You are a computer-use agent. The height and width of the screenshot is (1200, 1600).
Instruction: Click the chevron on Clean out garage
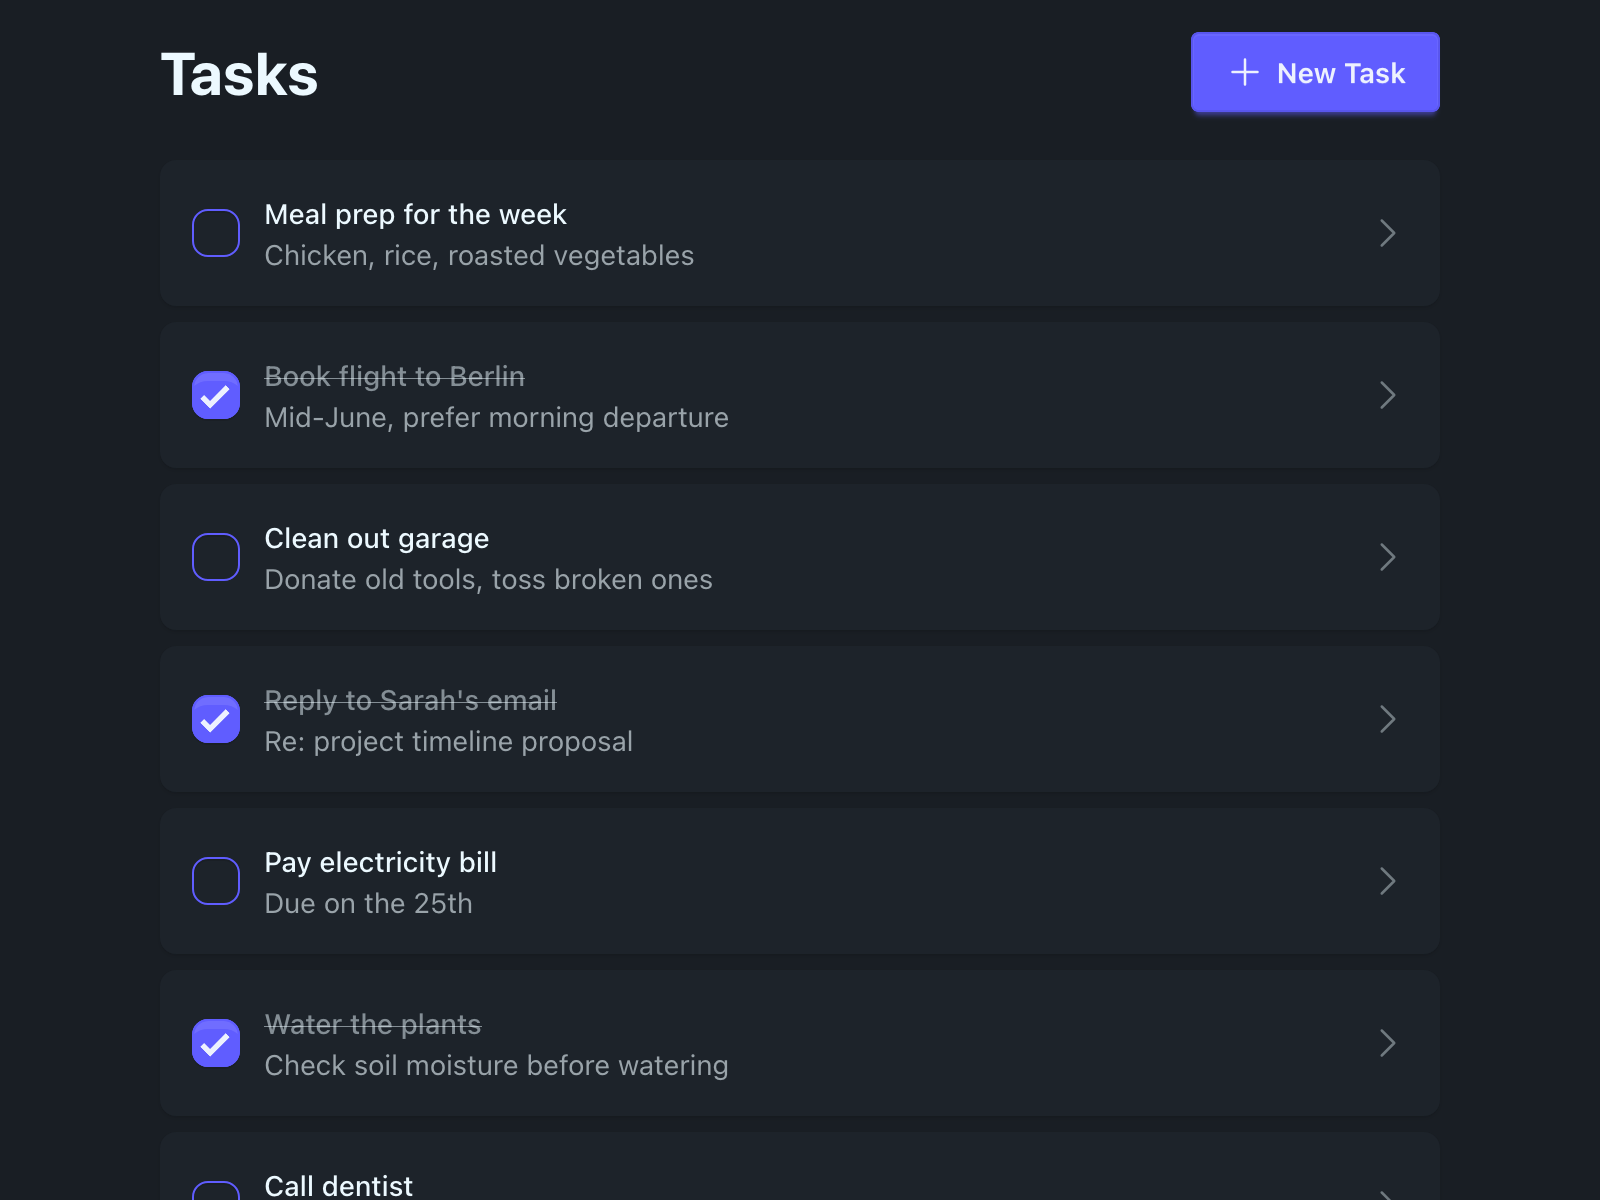pyautogui.click(x=1387, y=557)
